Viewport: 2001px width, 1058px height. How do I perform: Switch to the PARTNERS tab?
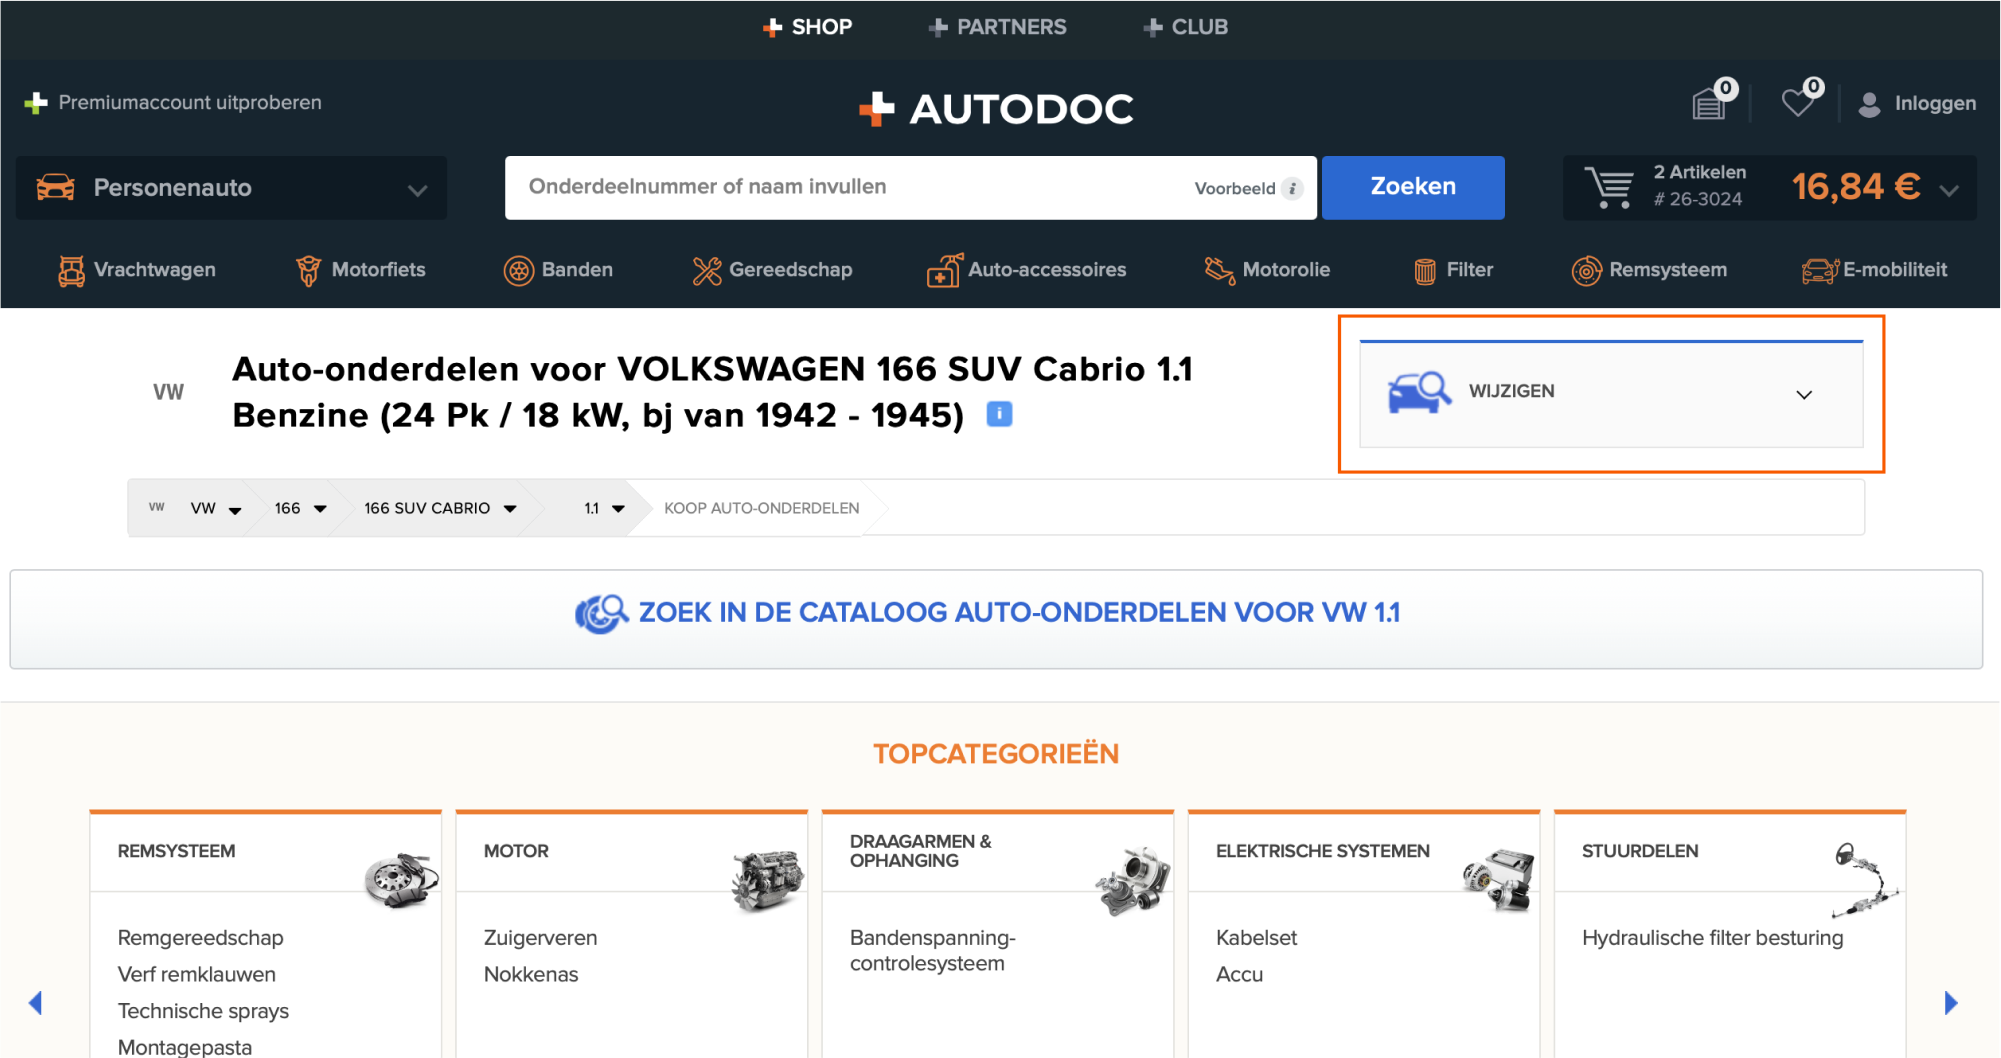[997, 27]
